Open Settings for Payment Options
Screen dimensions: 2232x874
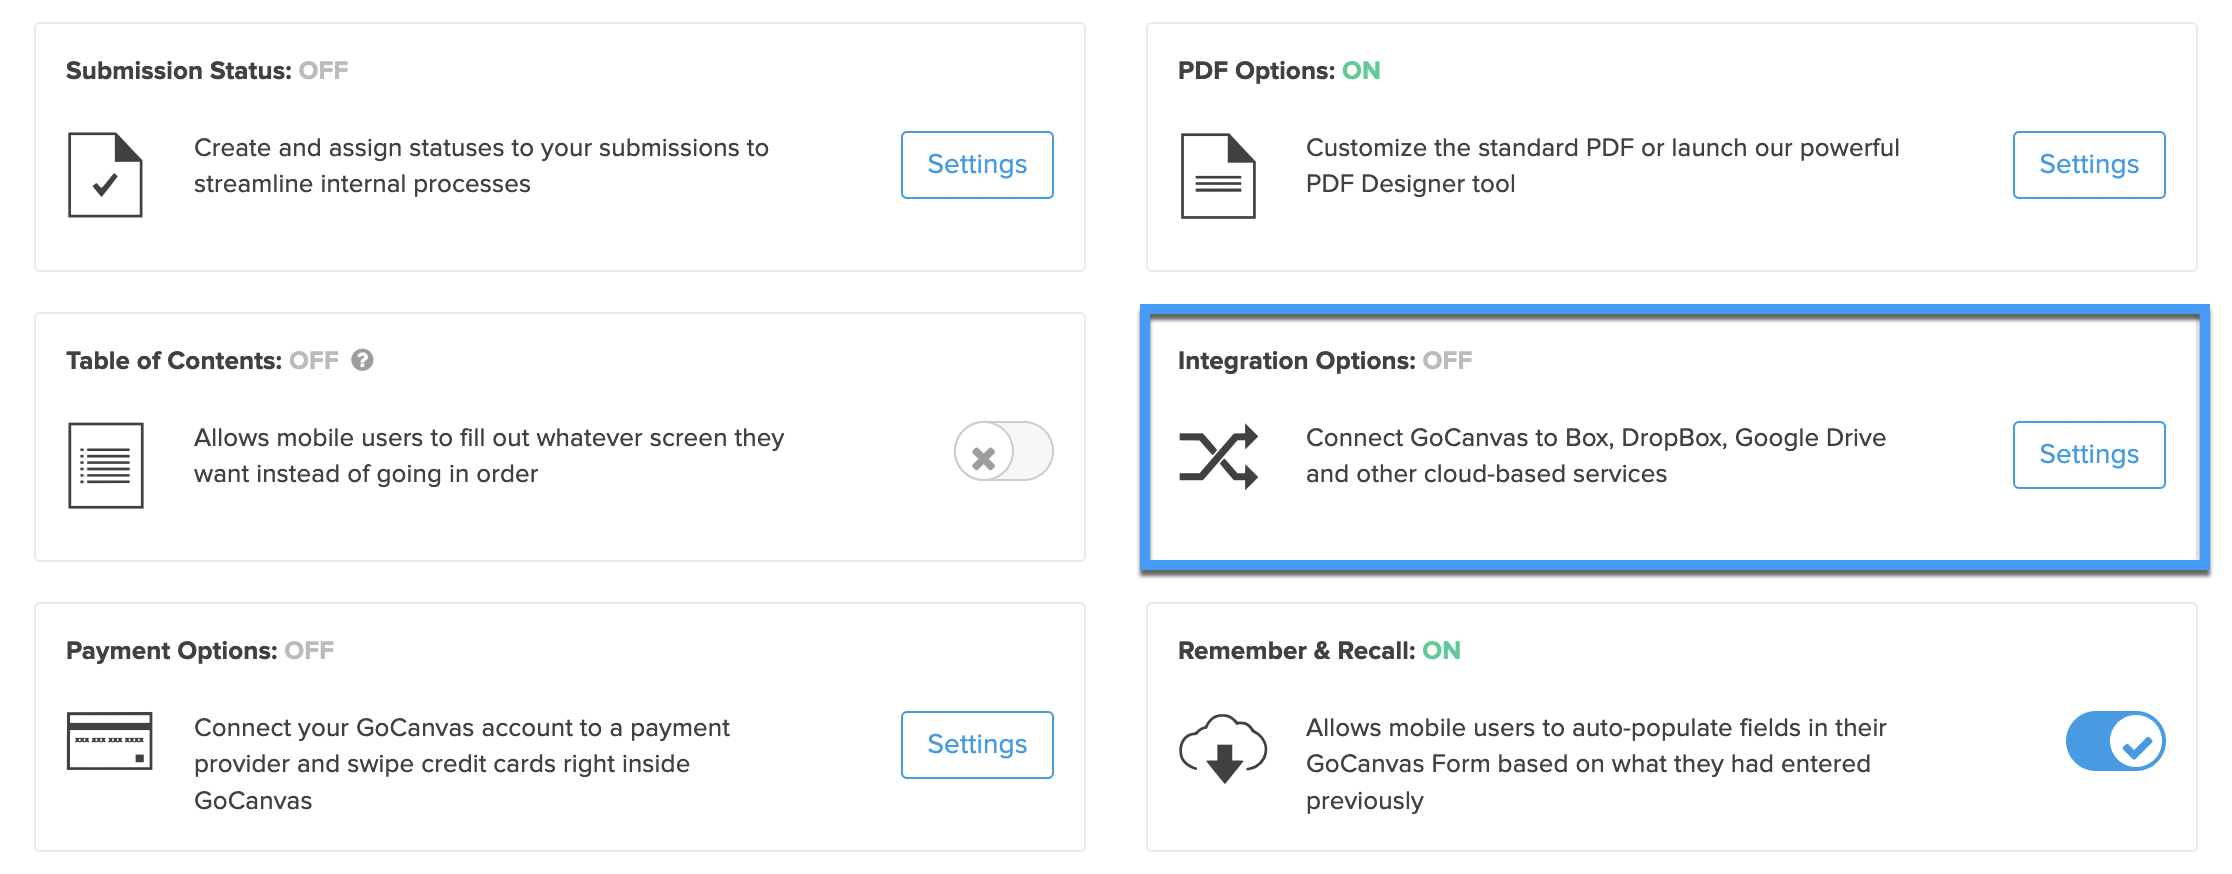click(977, 744)
